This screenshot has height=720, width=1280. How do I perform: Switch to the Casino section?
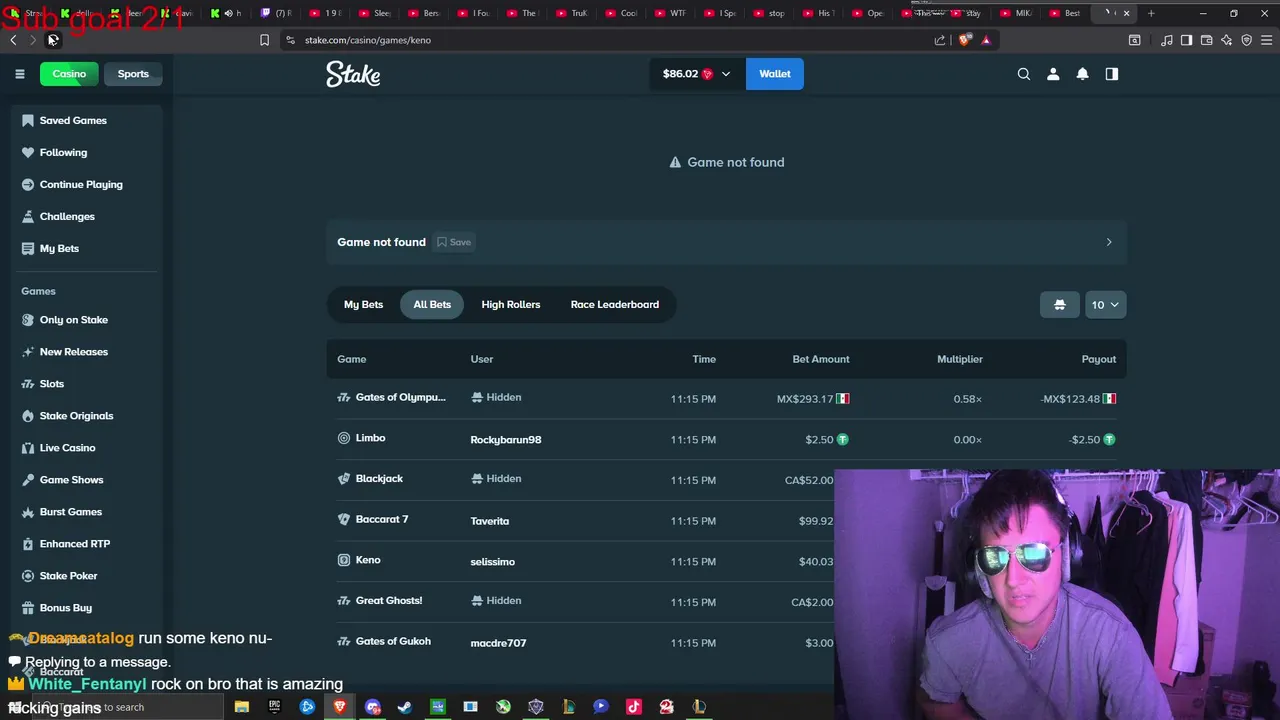[69, 74]
